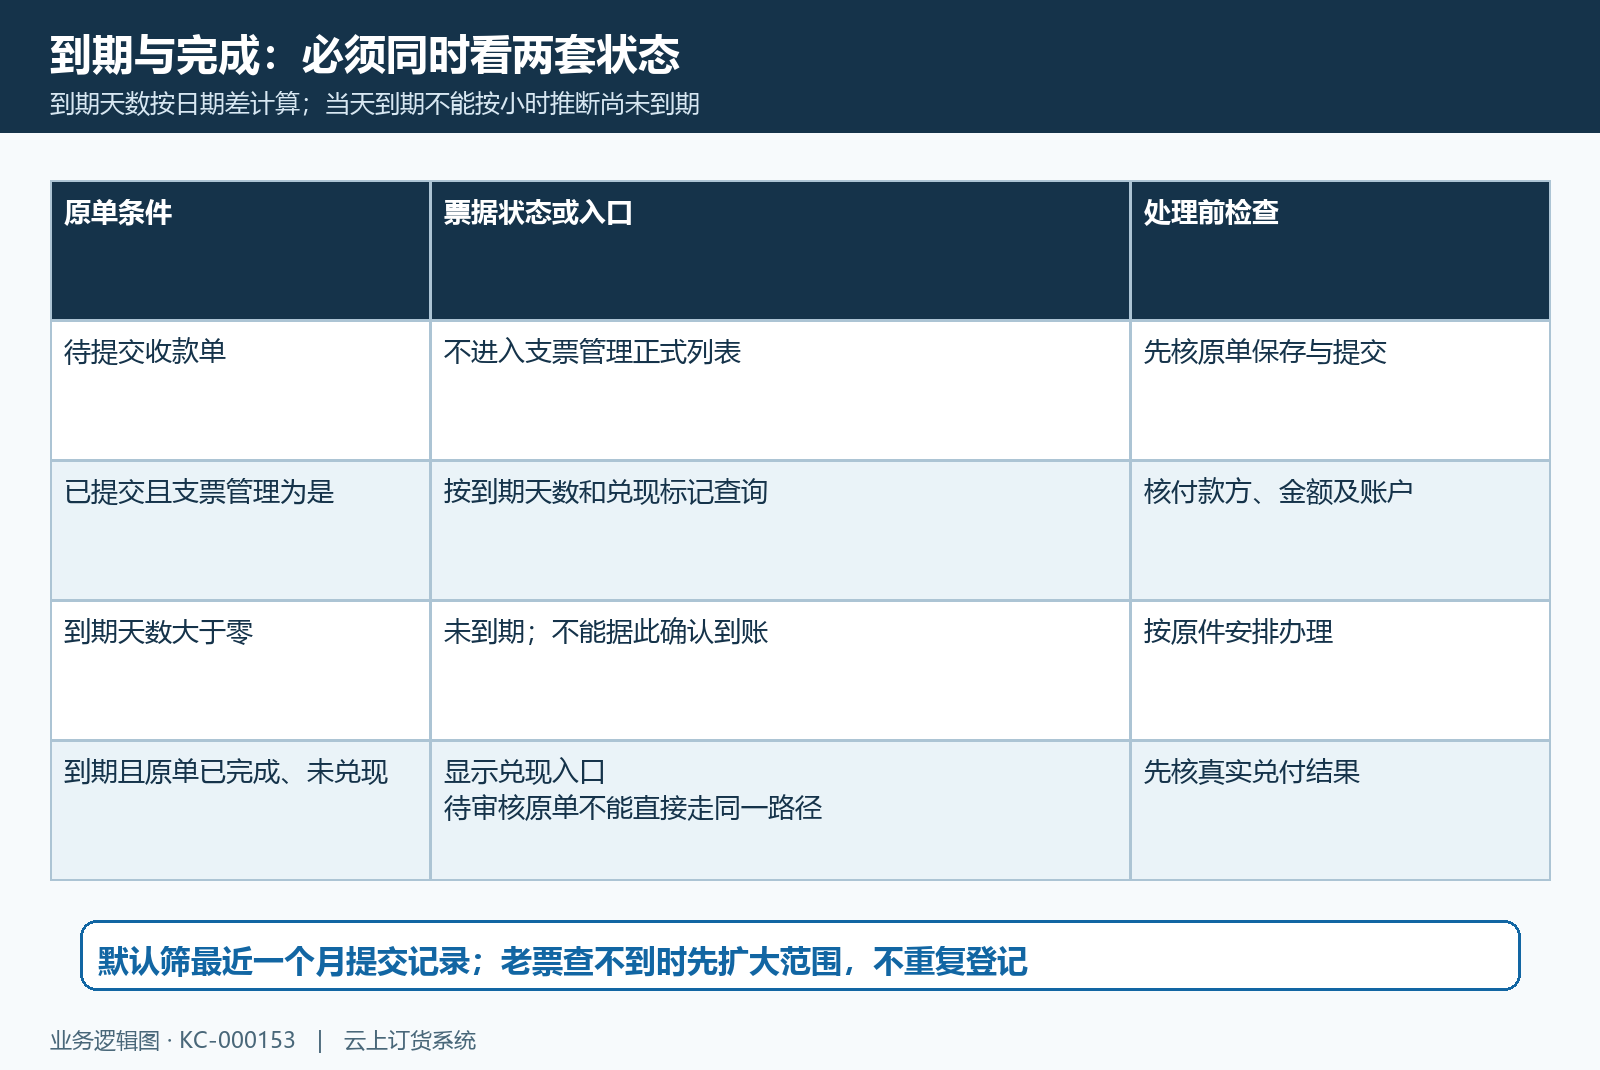Click the cell '核付款方、金额及账户'
The height and width of the screenshot is (1070, 1600).
click(x=1340, y=531)
